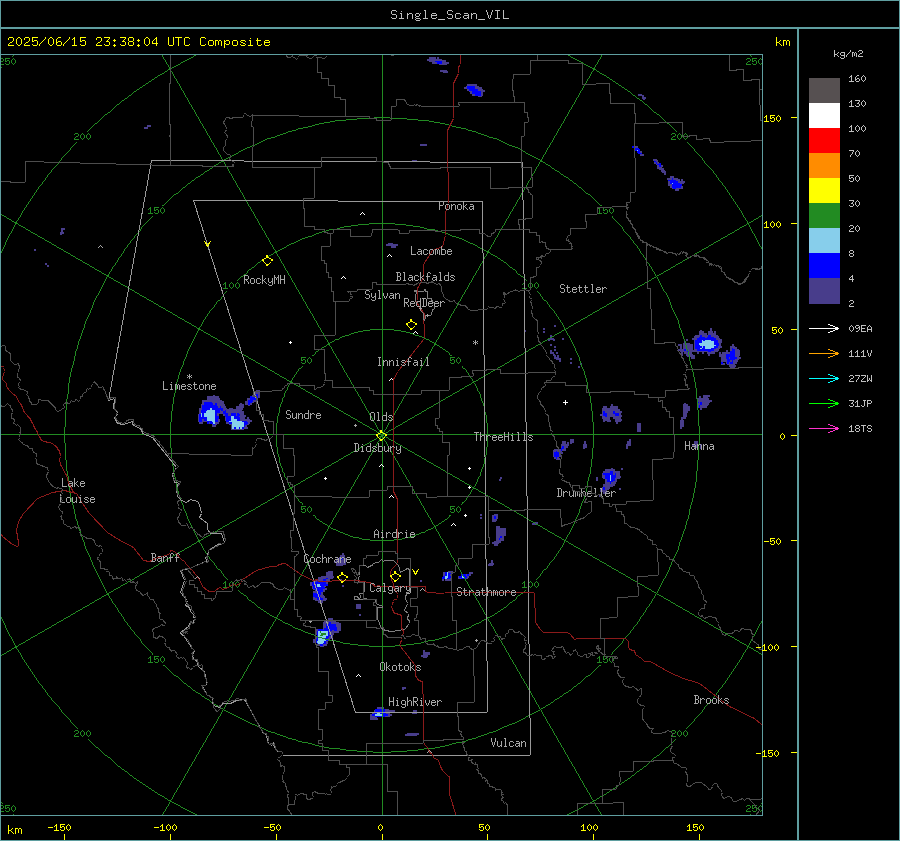Select the orange 50-70 legend color
This screenshot has height=841, width=900.
click(x=824, y=165)
